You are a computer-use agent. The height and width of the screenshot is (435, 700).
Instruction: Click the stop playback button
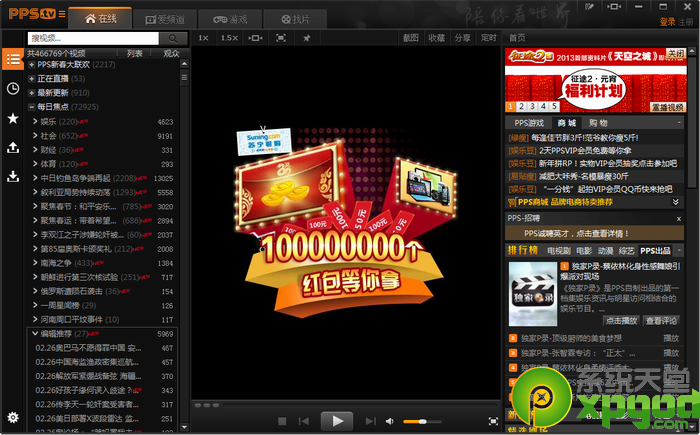tap(282, 421)
